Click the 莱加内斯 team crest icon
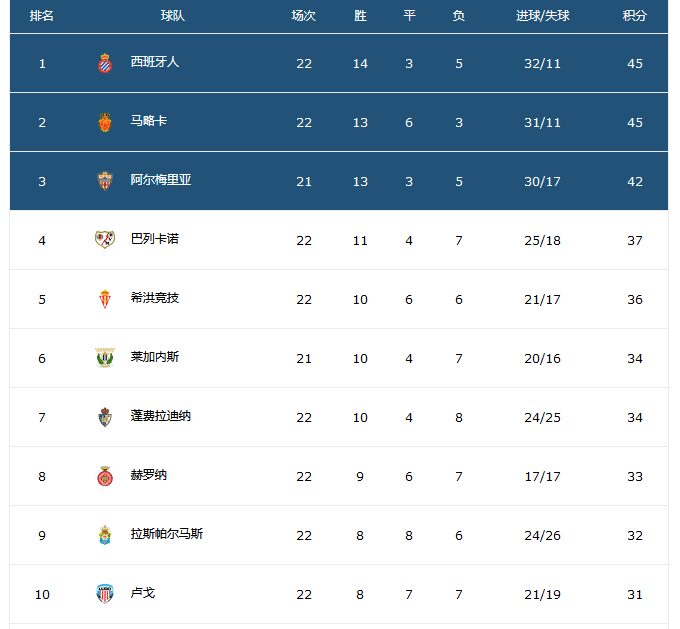 coord(105,358)
